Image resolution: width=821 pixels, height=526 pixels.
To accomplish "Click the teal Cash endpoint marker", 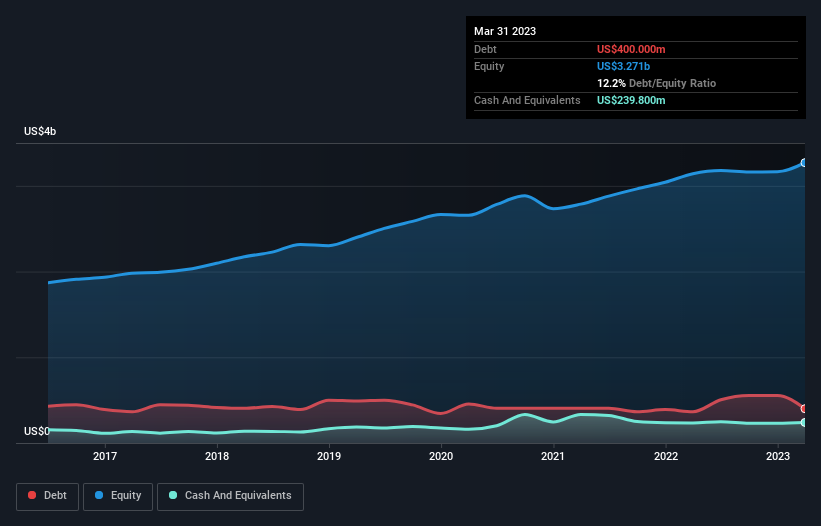I will pos(804,422).
